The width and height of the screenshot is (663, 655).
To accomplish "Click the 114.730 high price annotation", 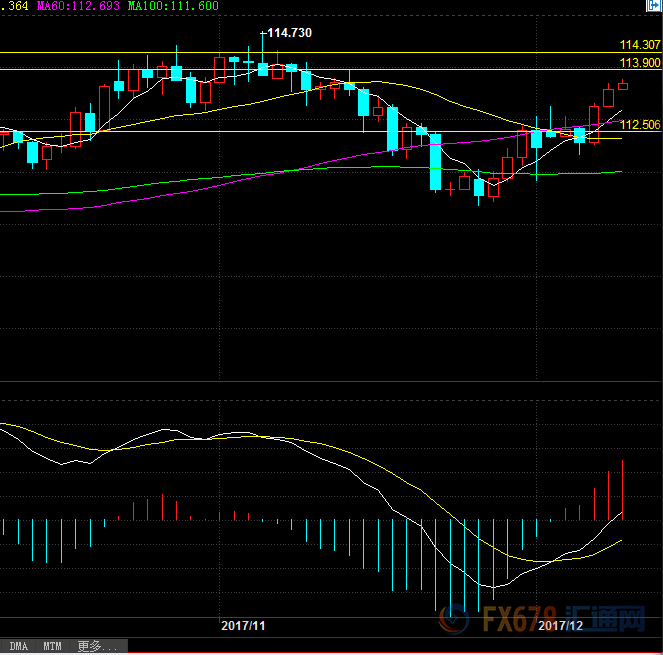I will [290, 33].
